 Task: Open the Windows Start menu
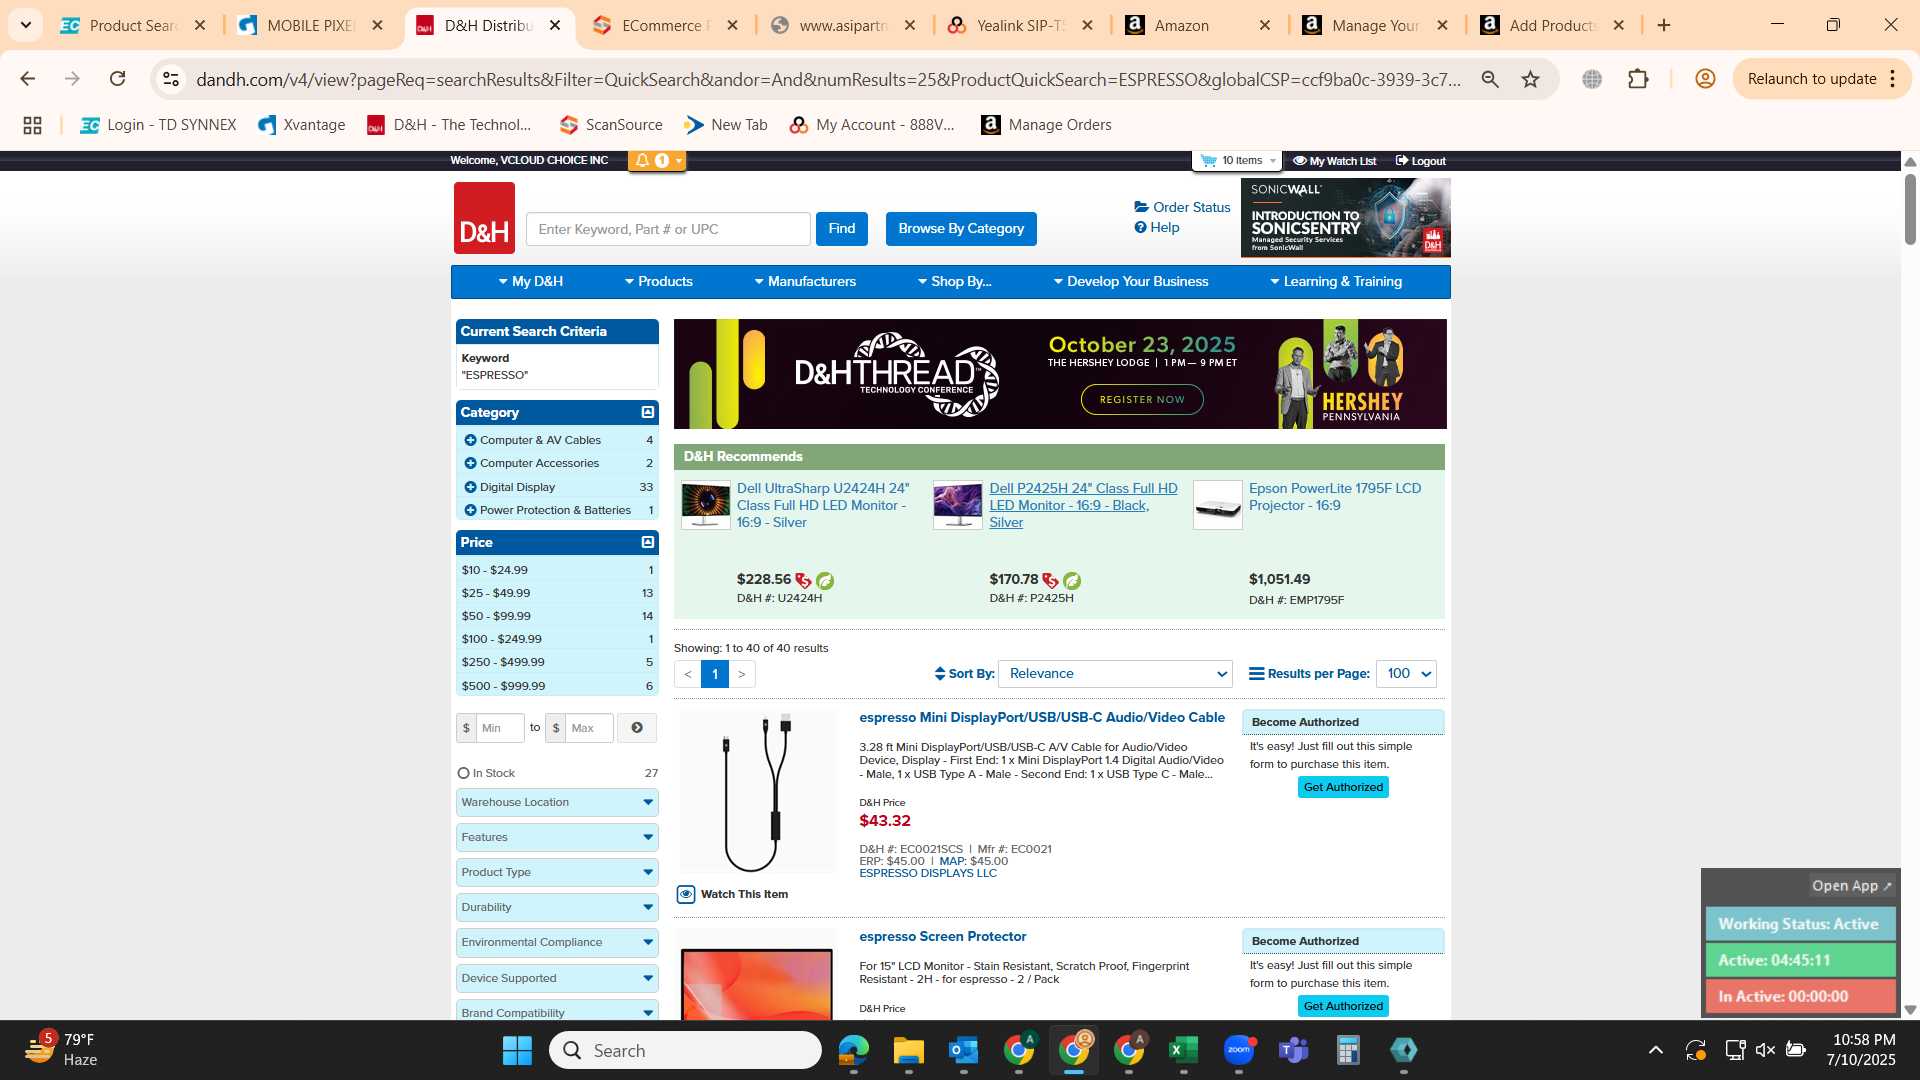(x=517, y=1050)
